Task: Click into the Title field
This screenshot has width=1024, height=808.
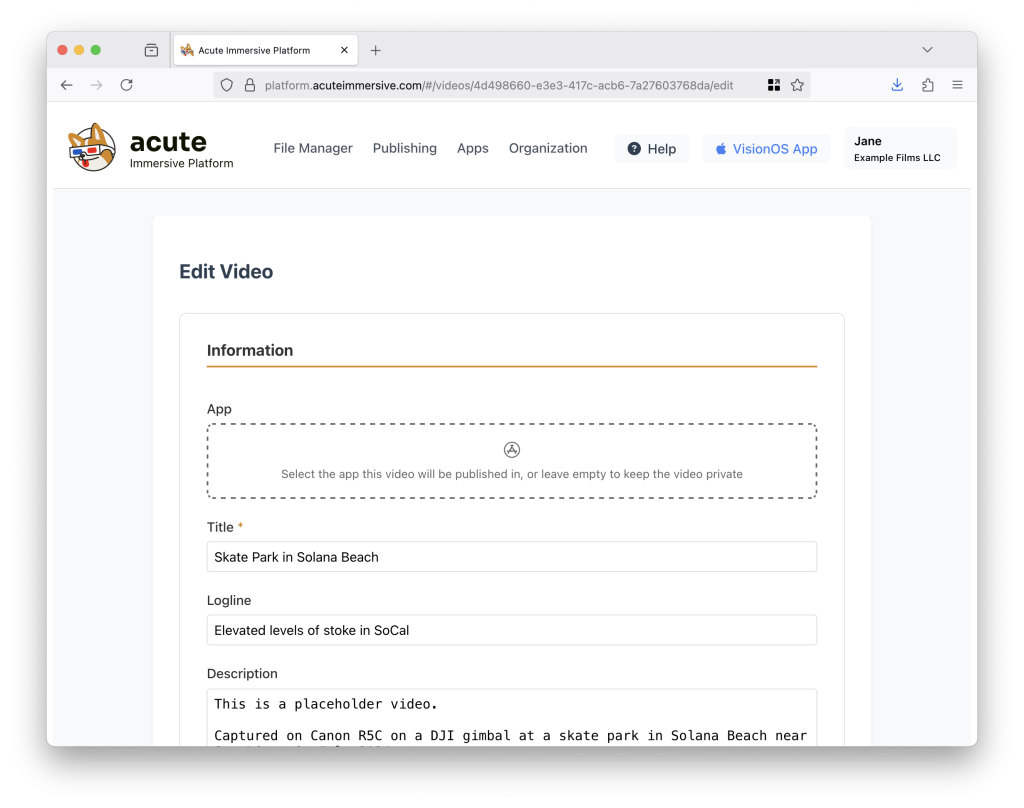Action: pos(512,557)
